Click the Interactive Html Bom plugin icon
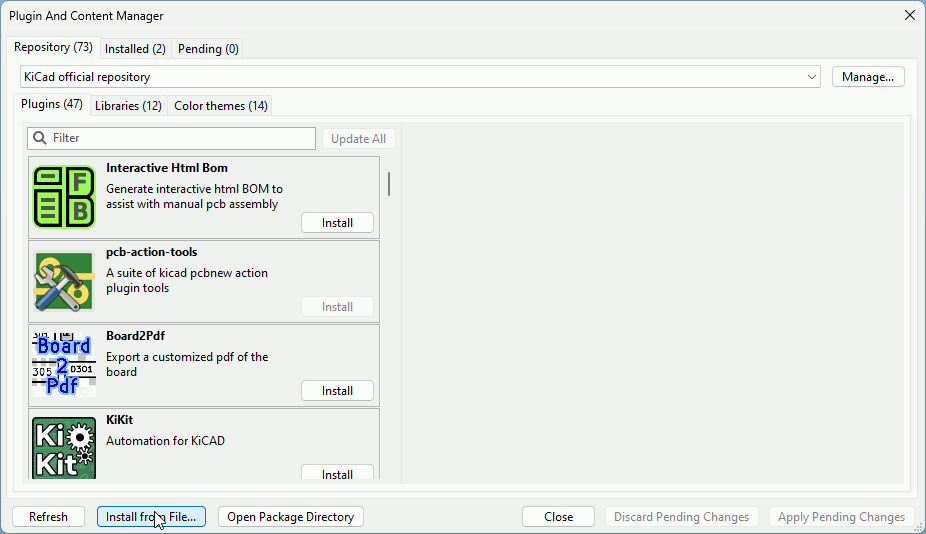 point(64,197)
